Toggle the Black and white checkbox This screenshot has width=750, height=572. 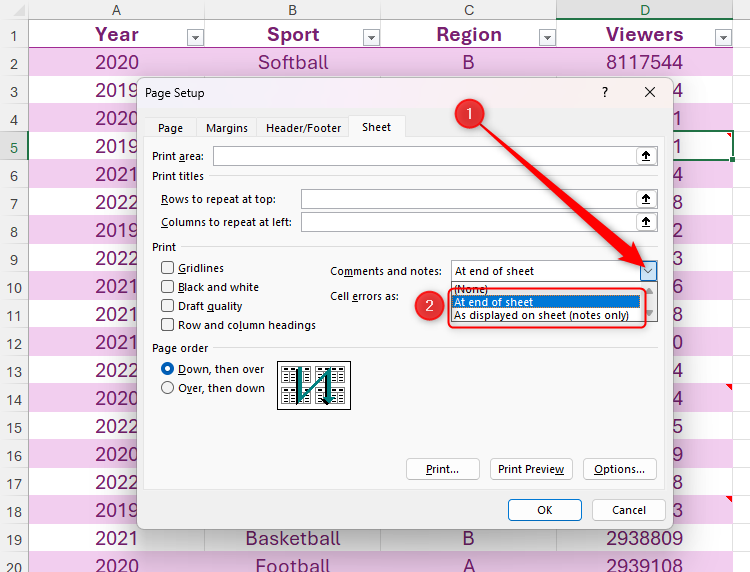point(168,287)
